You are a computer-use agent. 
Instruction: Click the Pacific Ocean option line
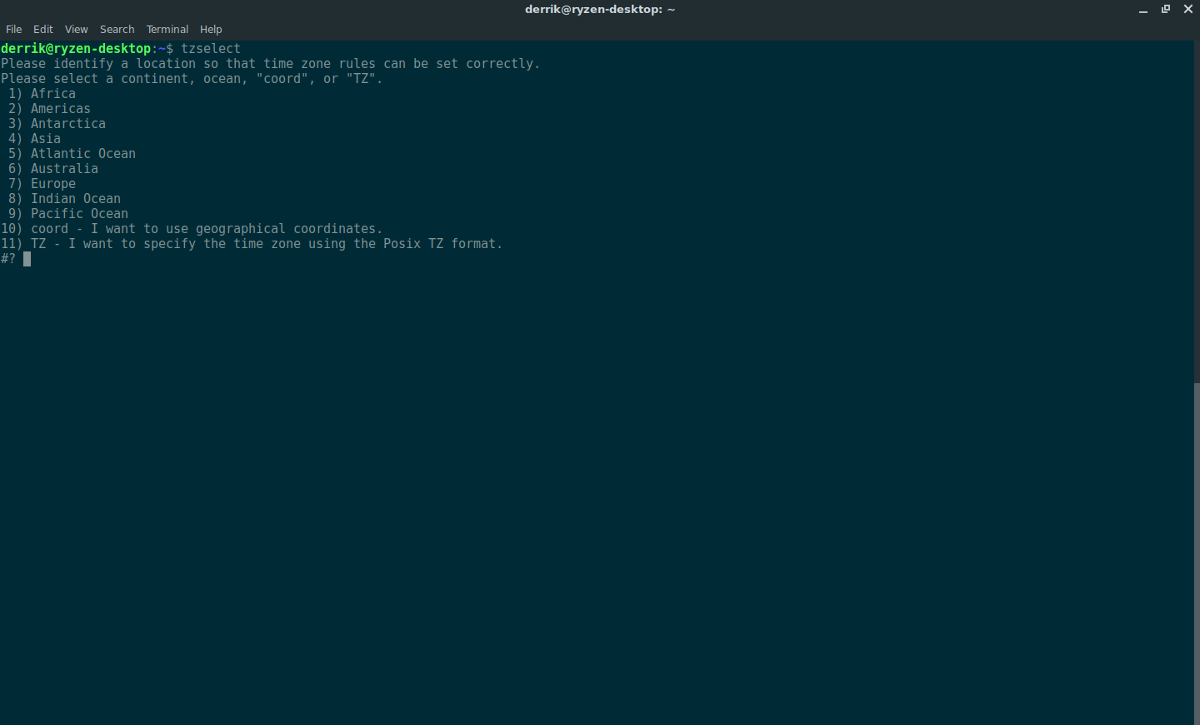pyautogui.click(x=79, y=214)
